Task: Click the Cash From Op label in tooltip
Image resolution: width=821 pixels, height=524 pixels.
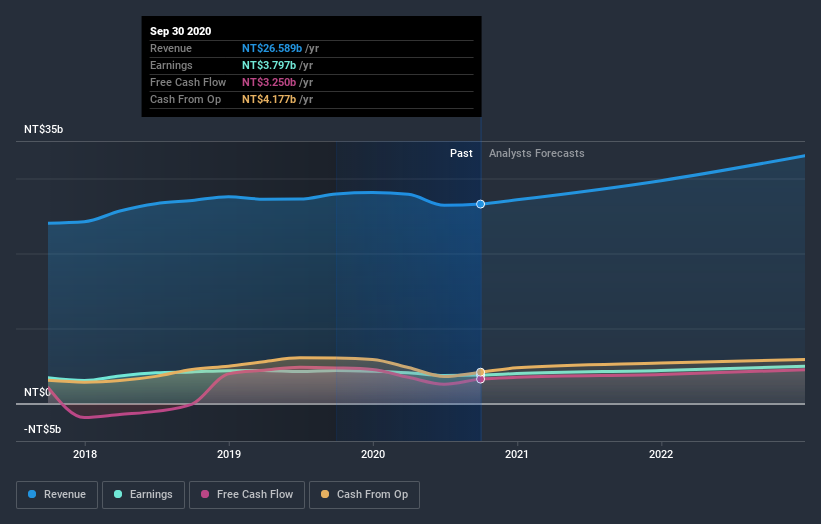Action: pos(185,99)
